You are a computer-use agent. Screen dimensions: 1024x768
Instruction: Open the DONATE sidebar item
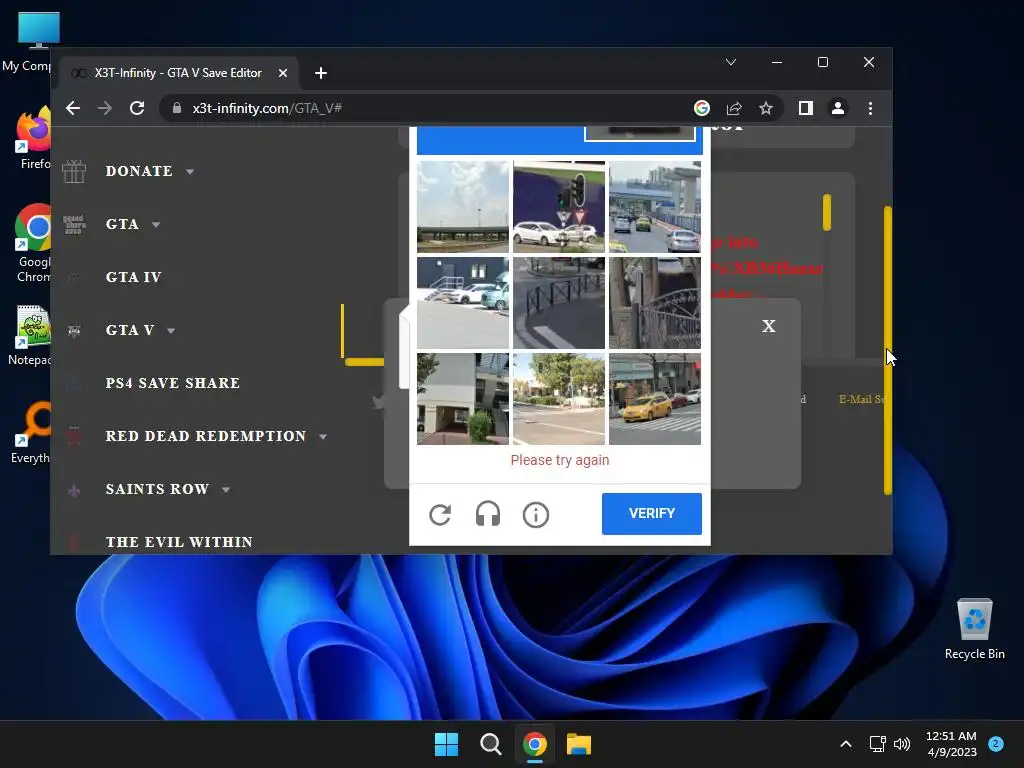139,171
